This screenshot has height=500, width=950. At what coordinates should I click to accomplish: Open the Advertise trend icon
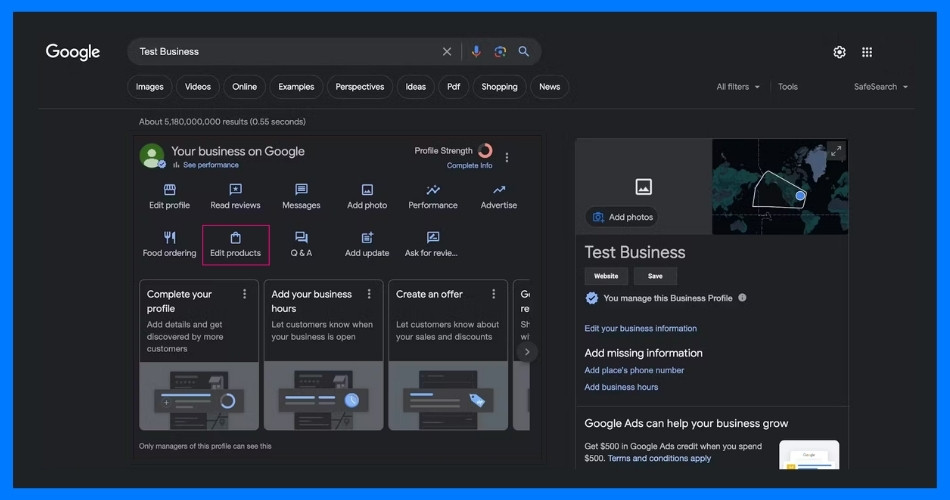click(499, 190)
